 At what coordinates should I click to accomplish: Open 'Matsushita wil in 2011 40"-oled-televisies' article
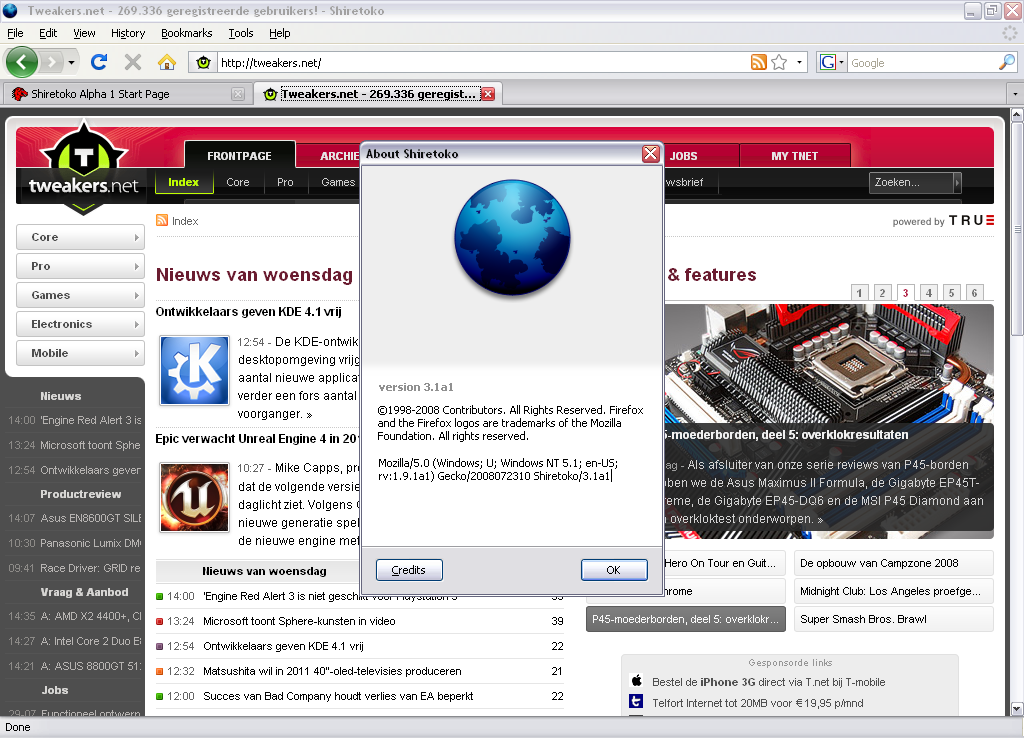coord(332,671)
